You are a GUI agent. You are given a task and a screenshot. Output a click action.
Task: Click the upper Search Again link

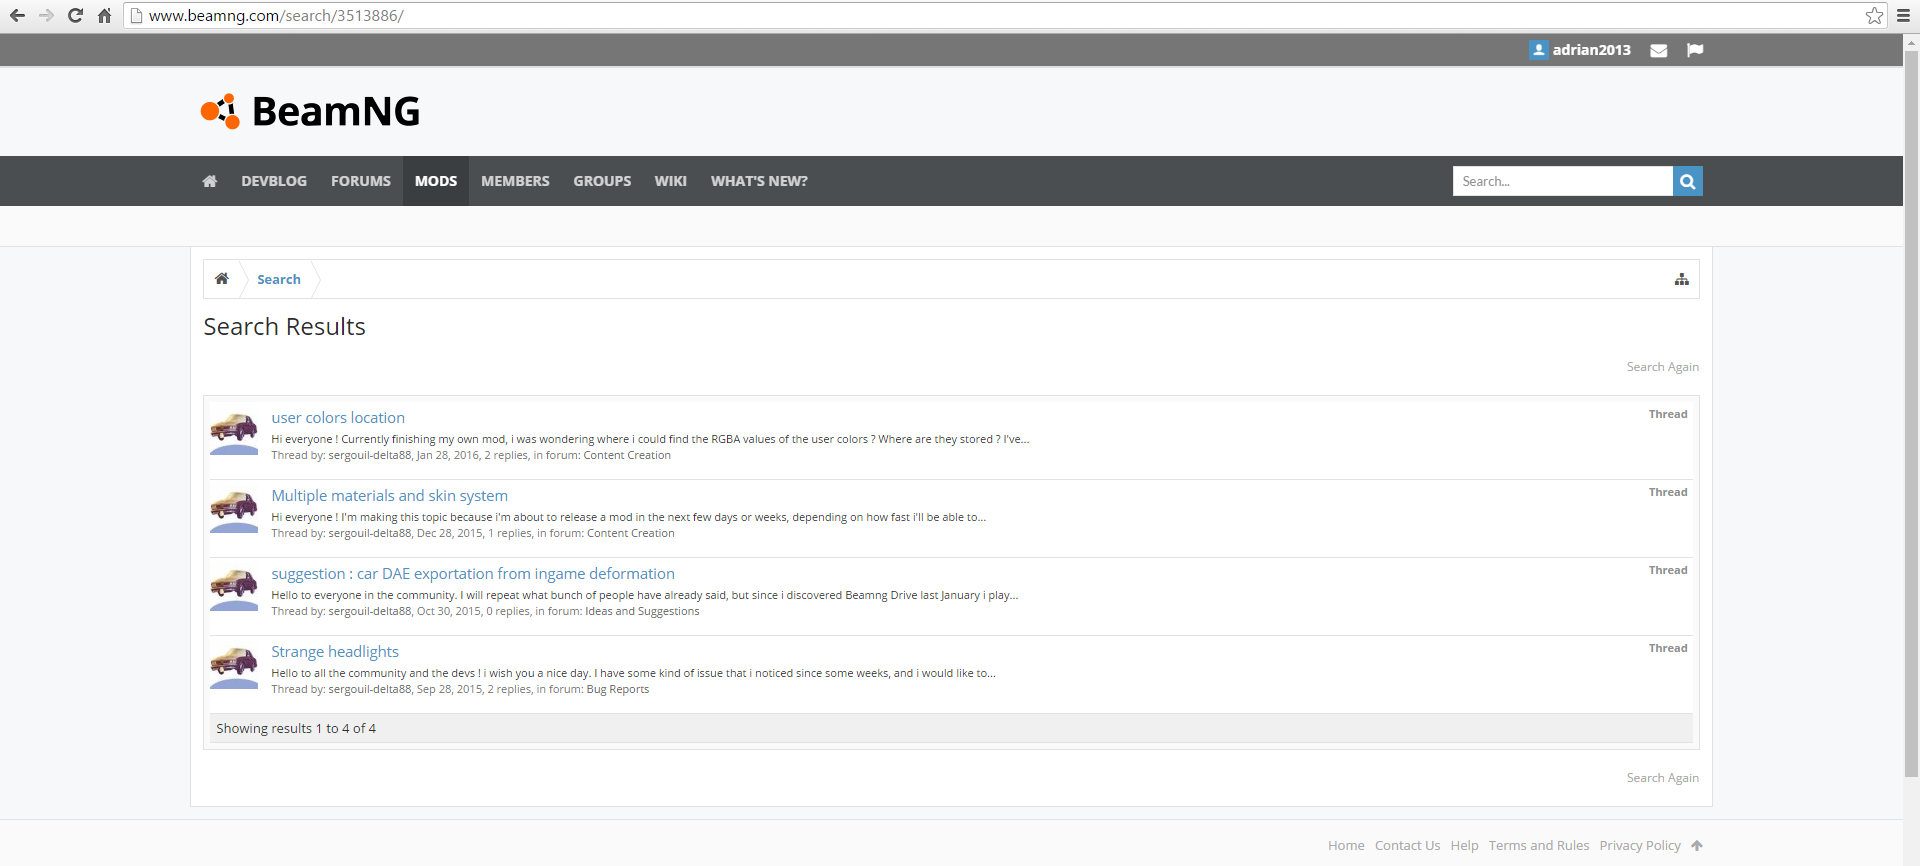(x=1662, y=367)
